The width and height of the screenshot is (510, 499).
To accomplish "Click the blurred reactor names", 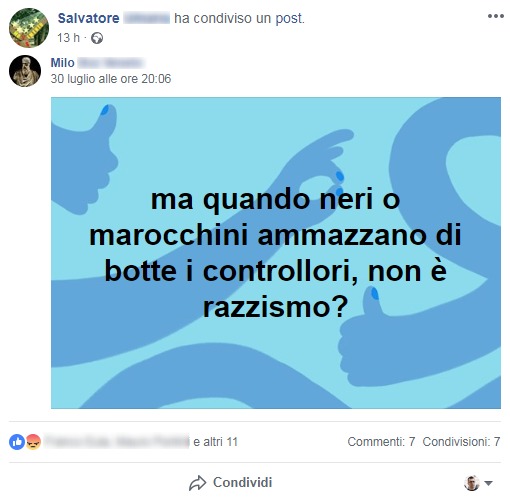I will point(117,442).
